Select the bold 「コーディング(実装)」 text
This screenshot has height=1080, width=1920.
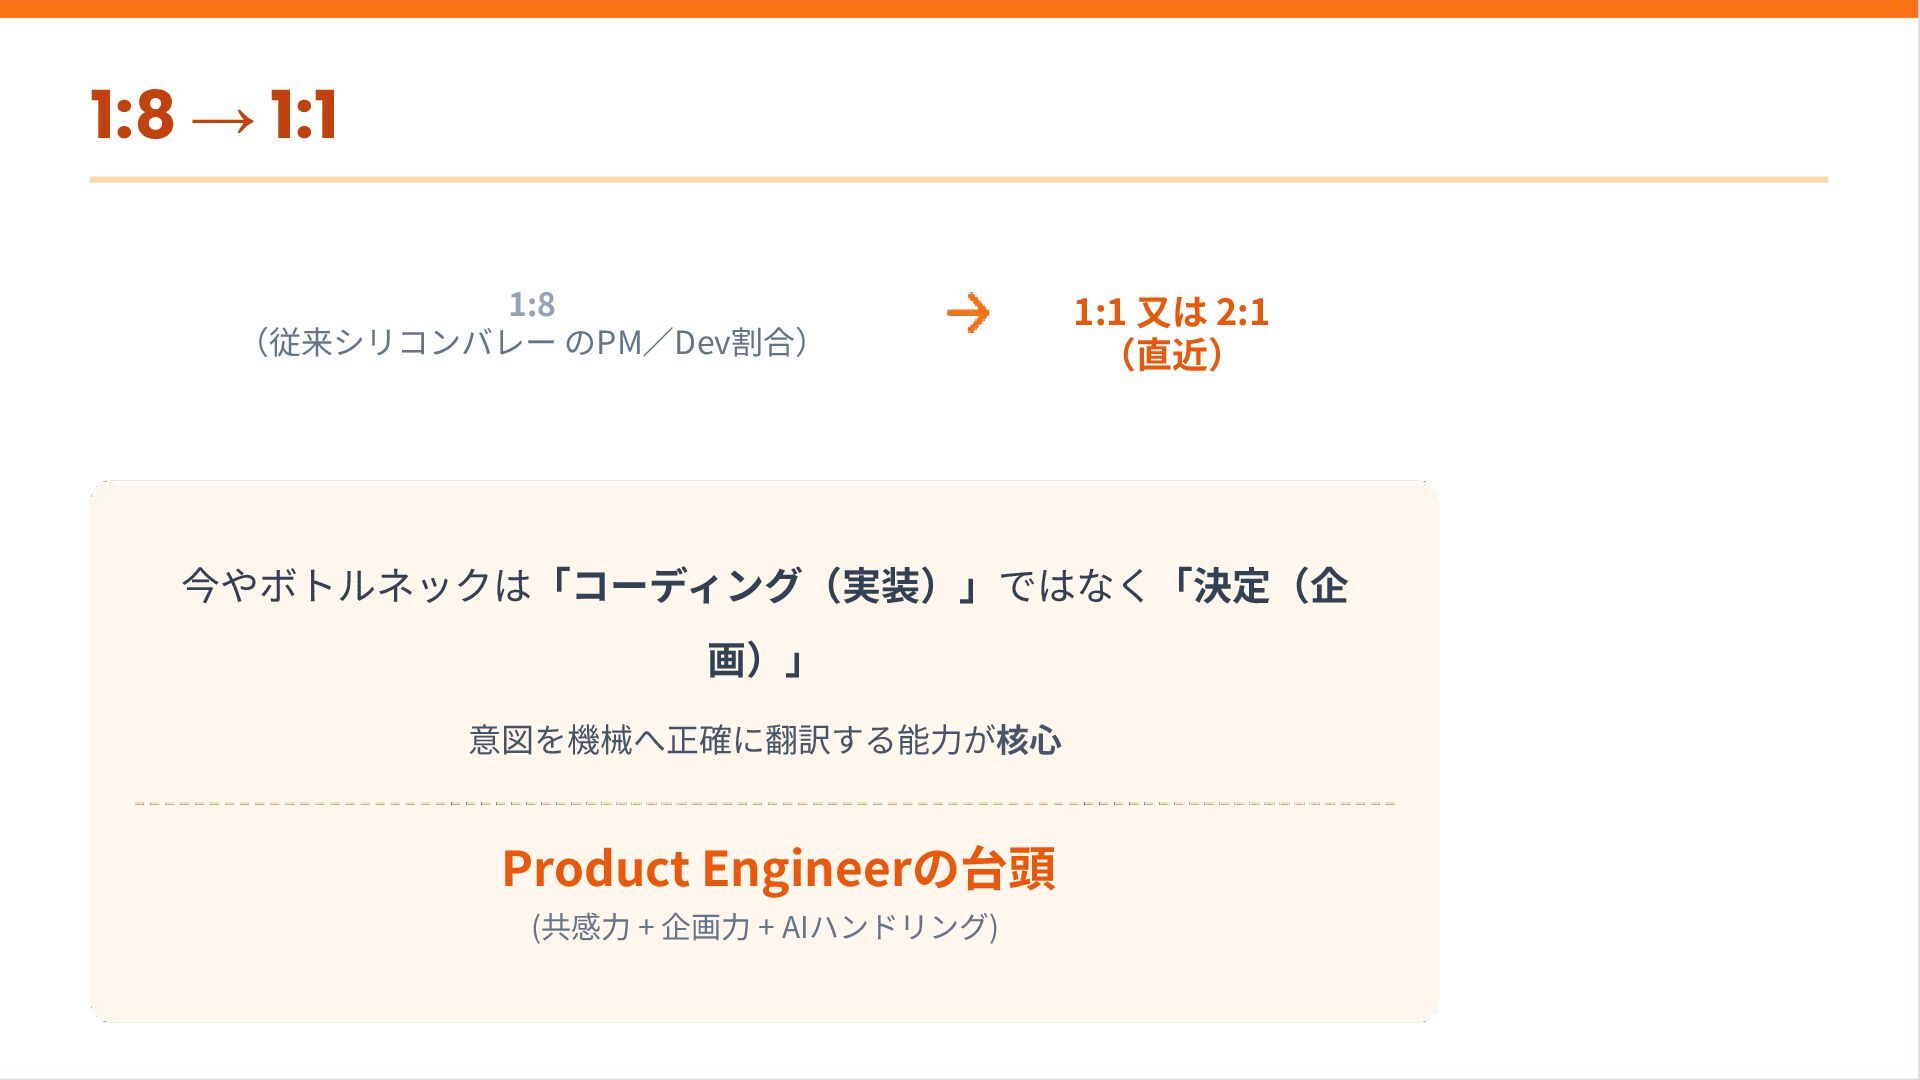[765, 585]
